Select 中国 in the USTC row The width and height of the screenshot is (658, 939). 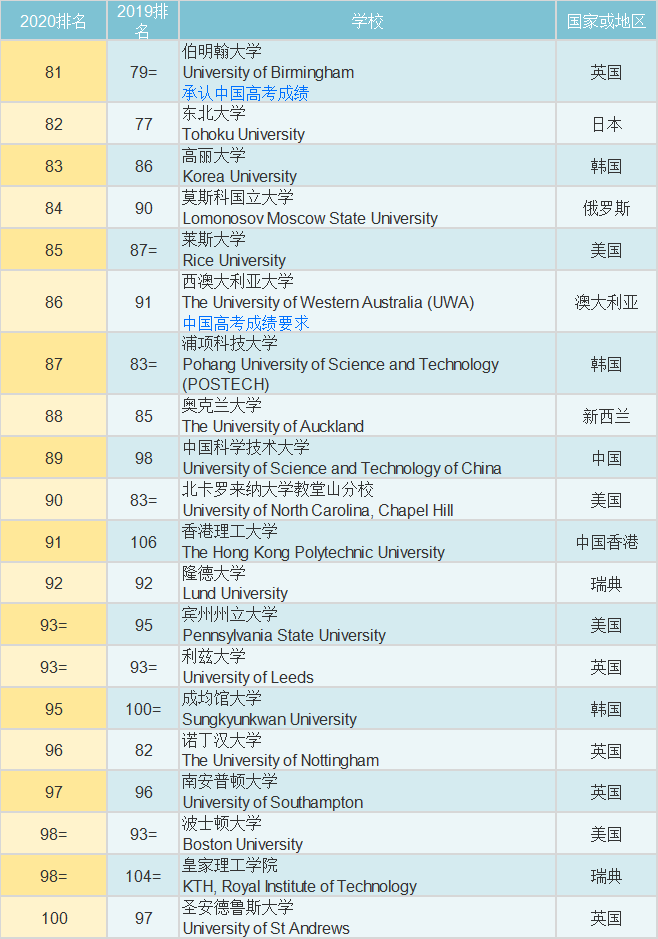(x=607, y=459)
